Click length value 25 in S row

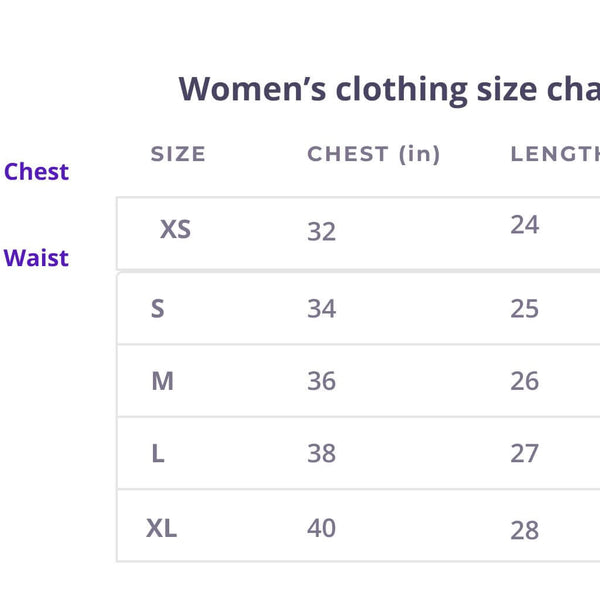524,309
